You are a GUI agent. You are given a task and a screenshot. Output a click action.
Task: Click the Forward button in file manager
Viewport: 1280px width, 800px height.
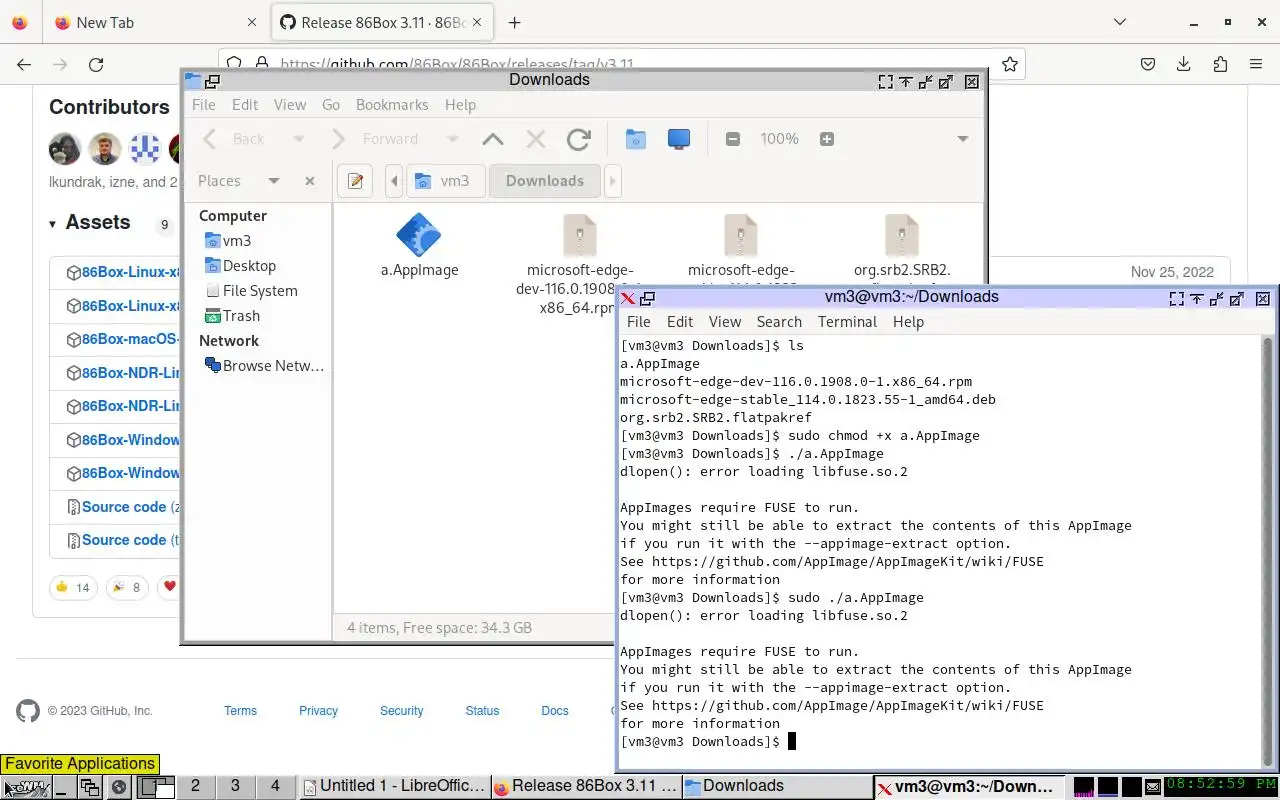376,139
